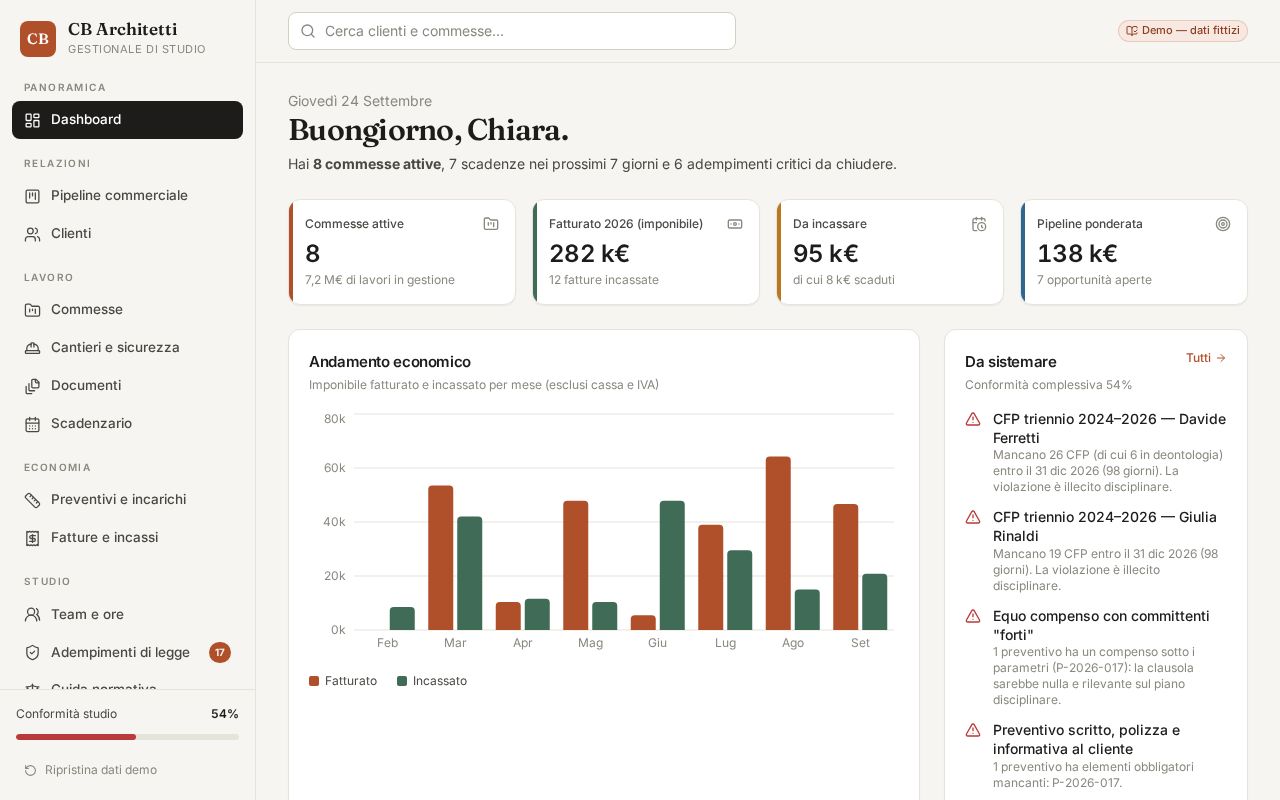Click the 95 k€ Da incassare value
Screen dimensions: 1280x800
[826, 254]
